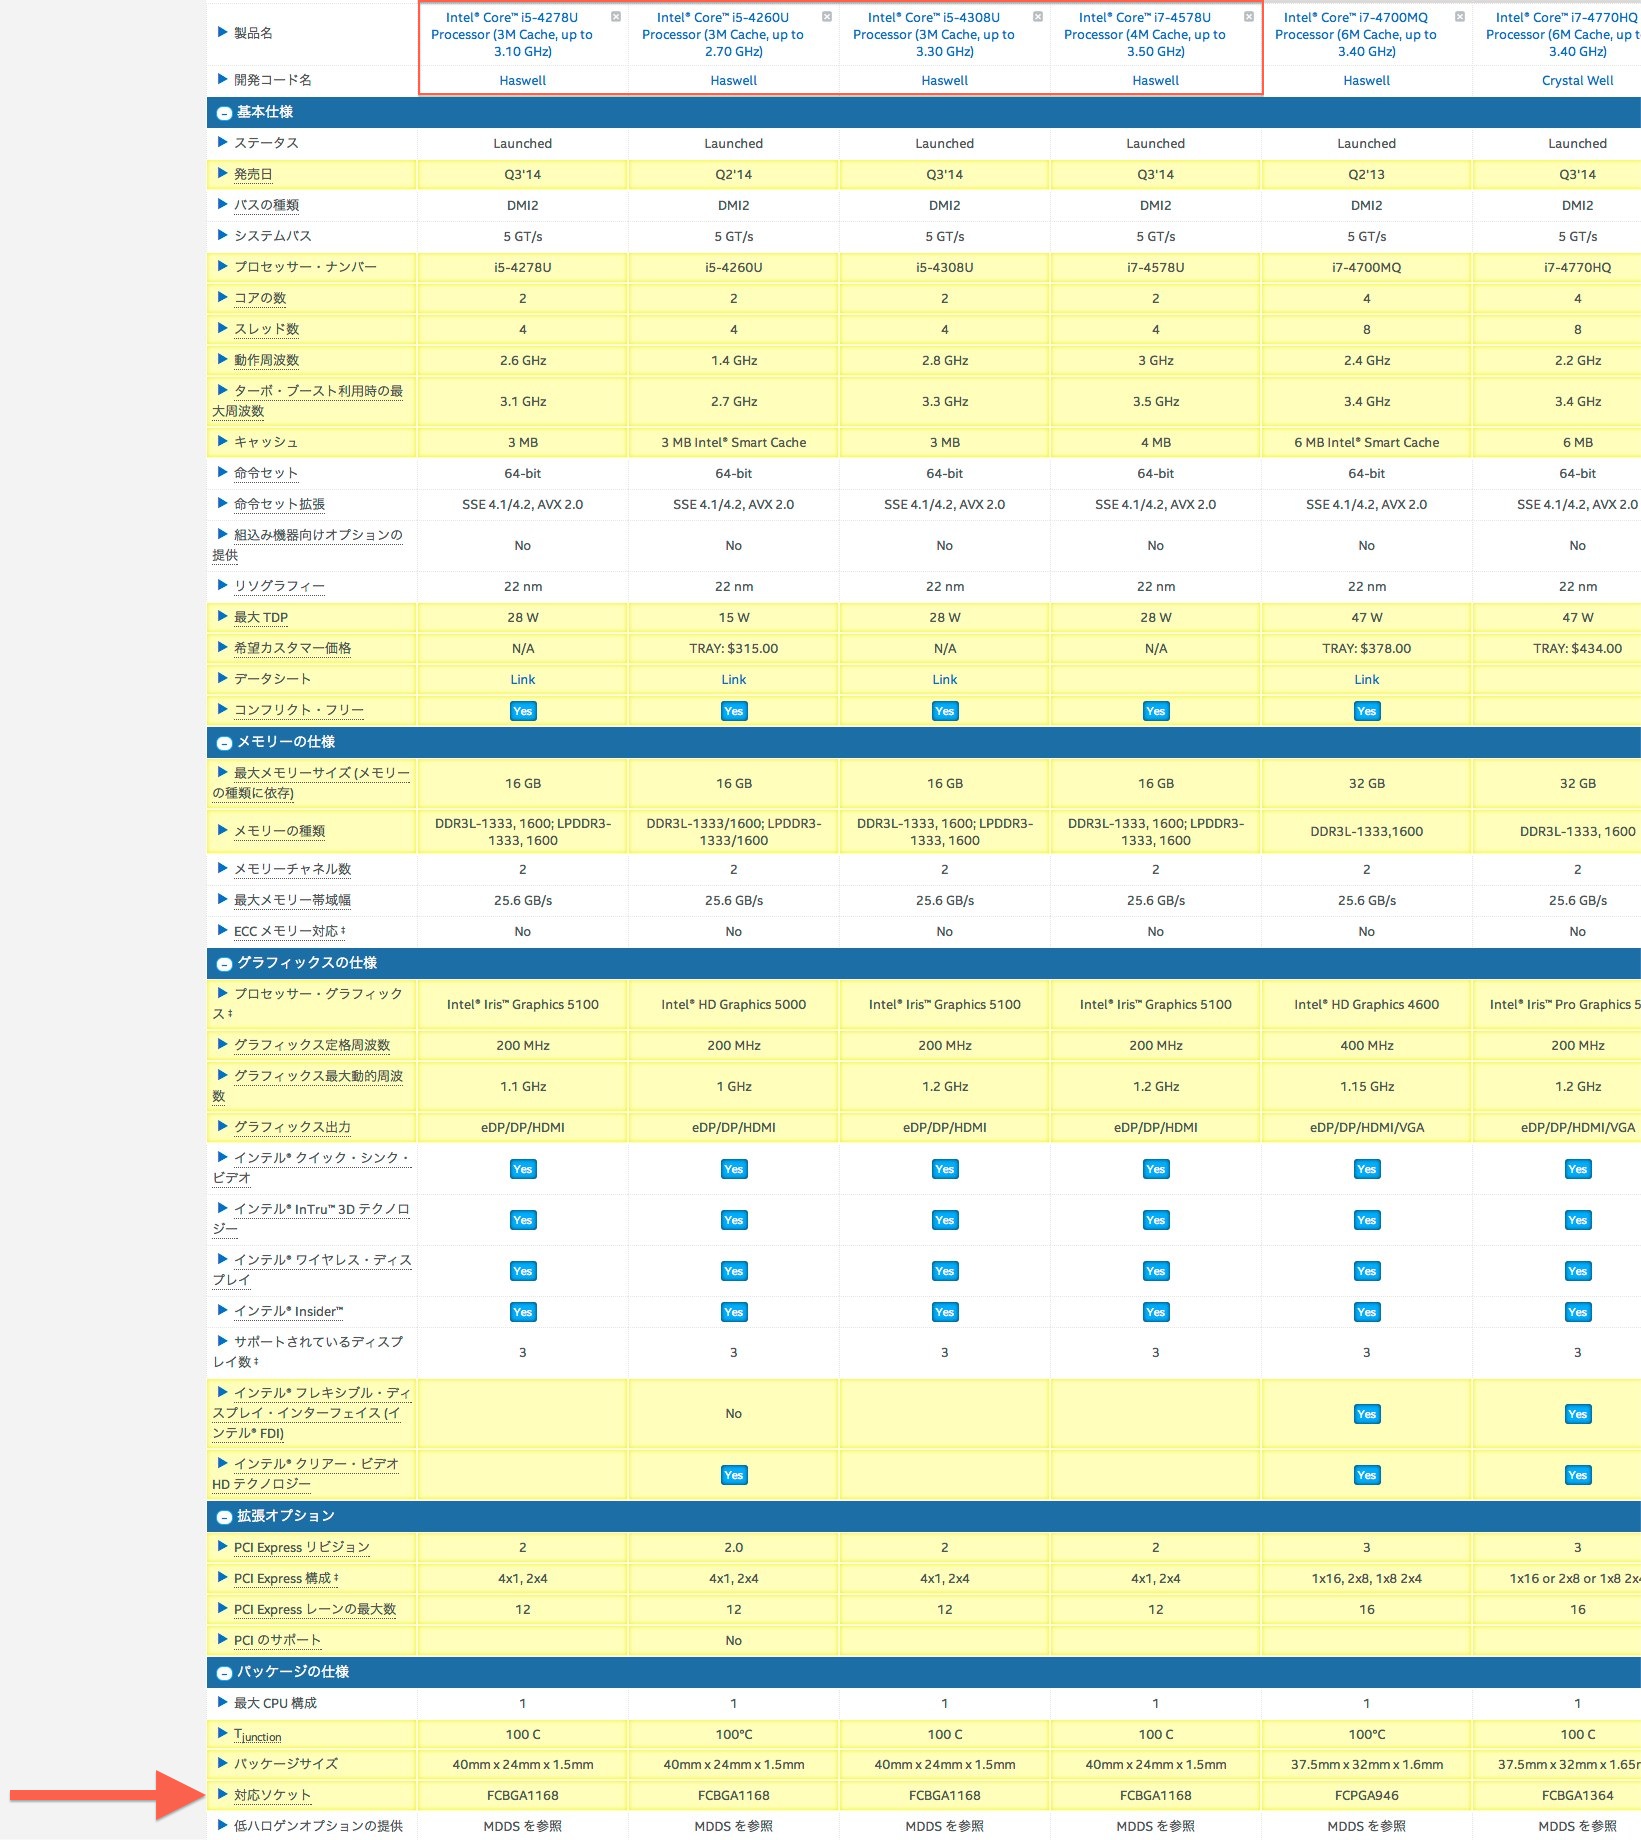Screen dimensions: 1641x1840
Task: Expand the triangle beside 低ハロゲンオプションの提供
Action: tap(222, 1825)
